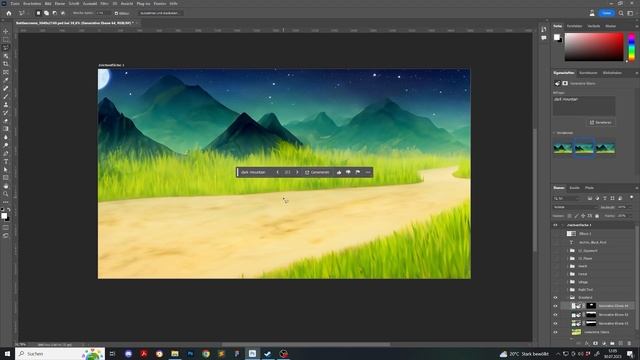Delete layer with trash icon in Layers panel
This screenshot has width=640, height=360.
629,343
